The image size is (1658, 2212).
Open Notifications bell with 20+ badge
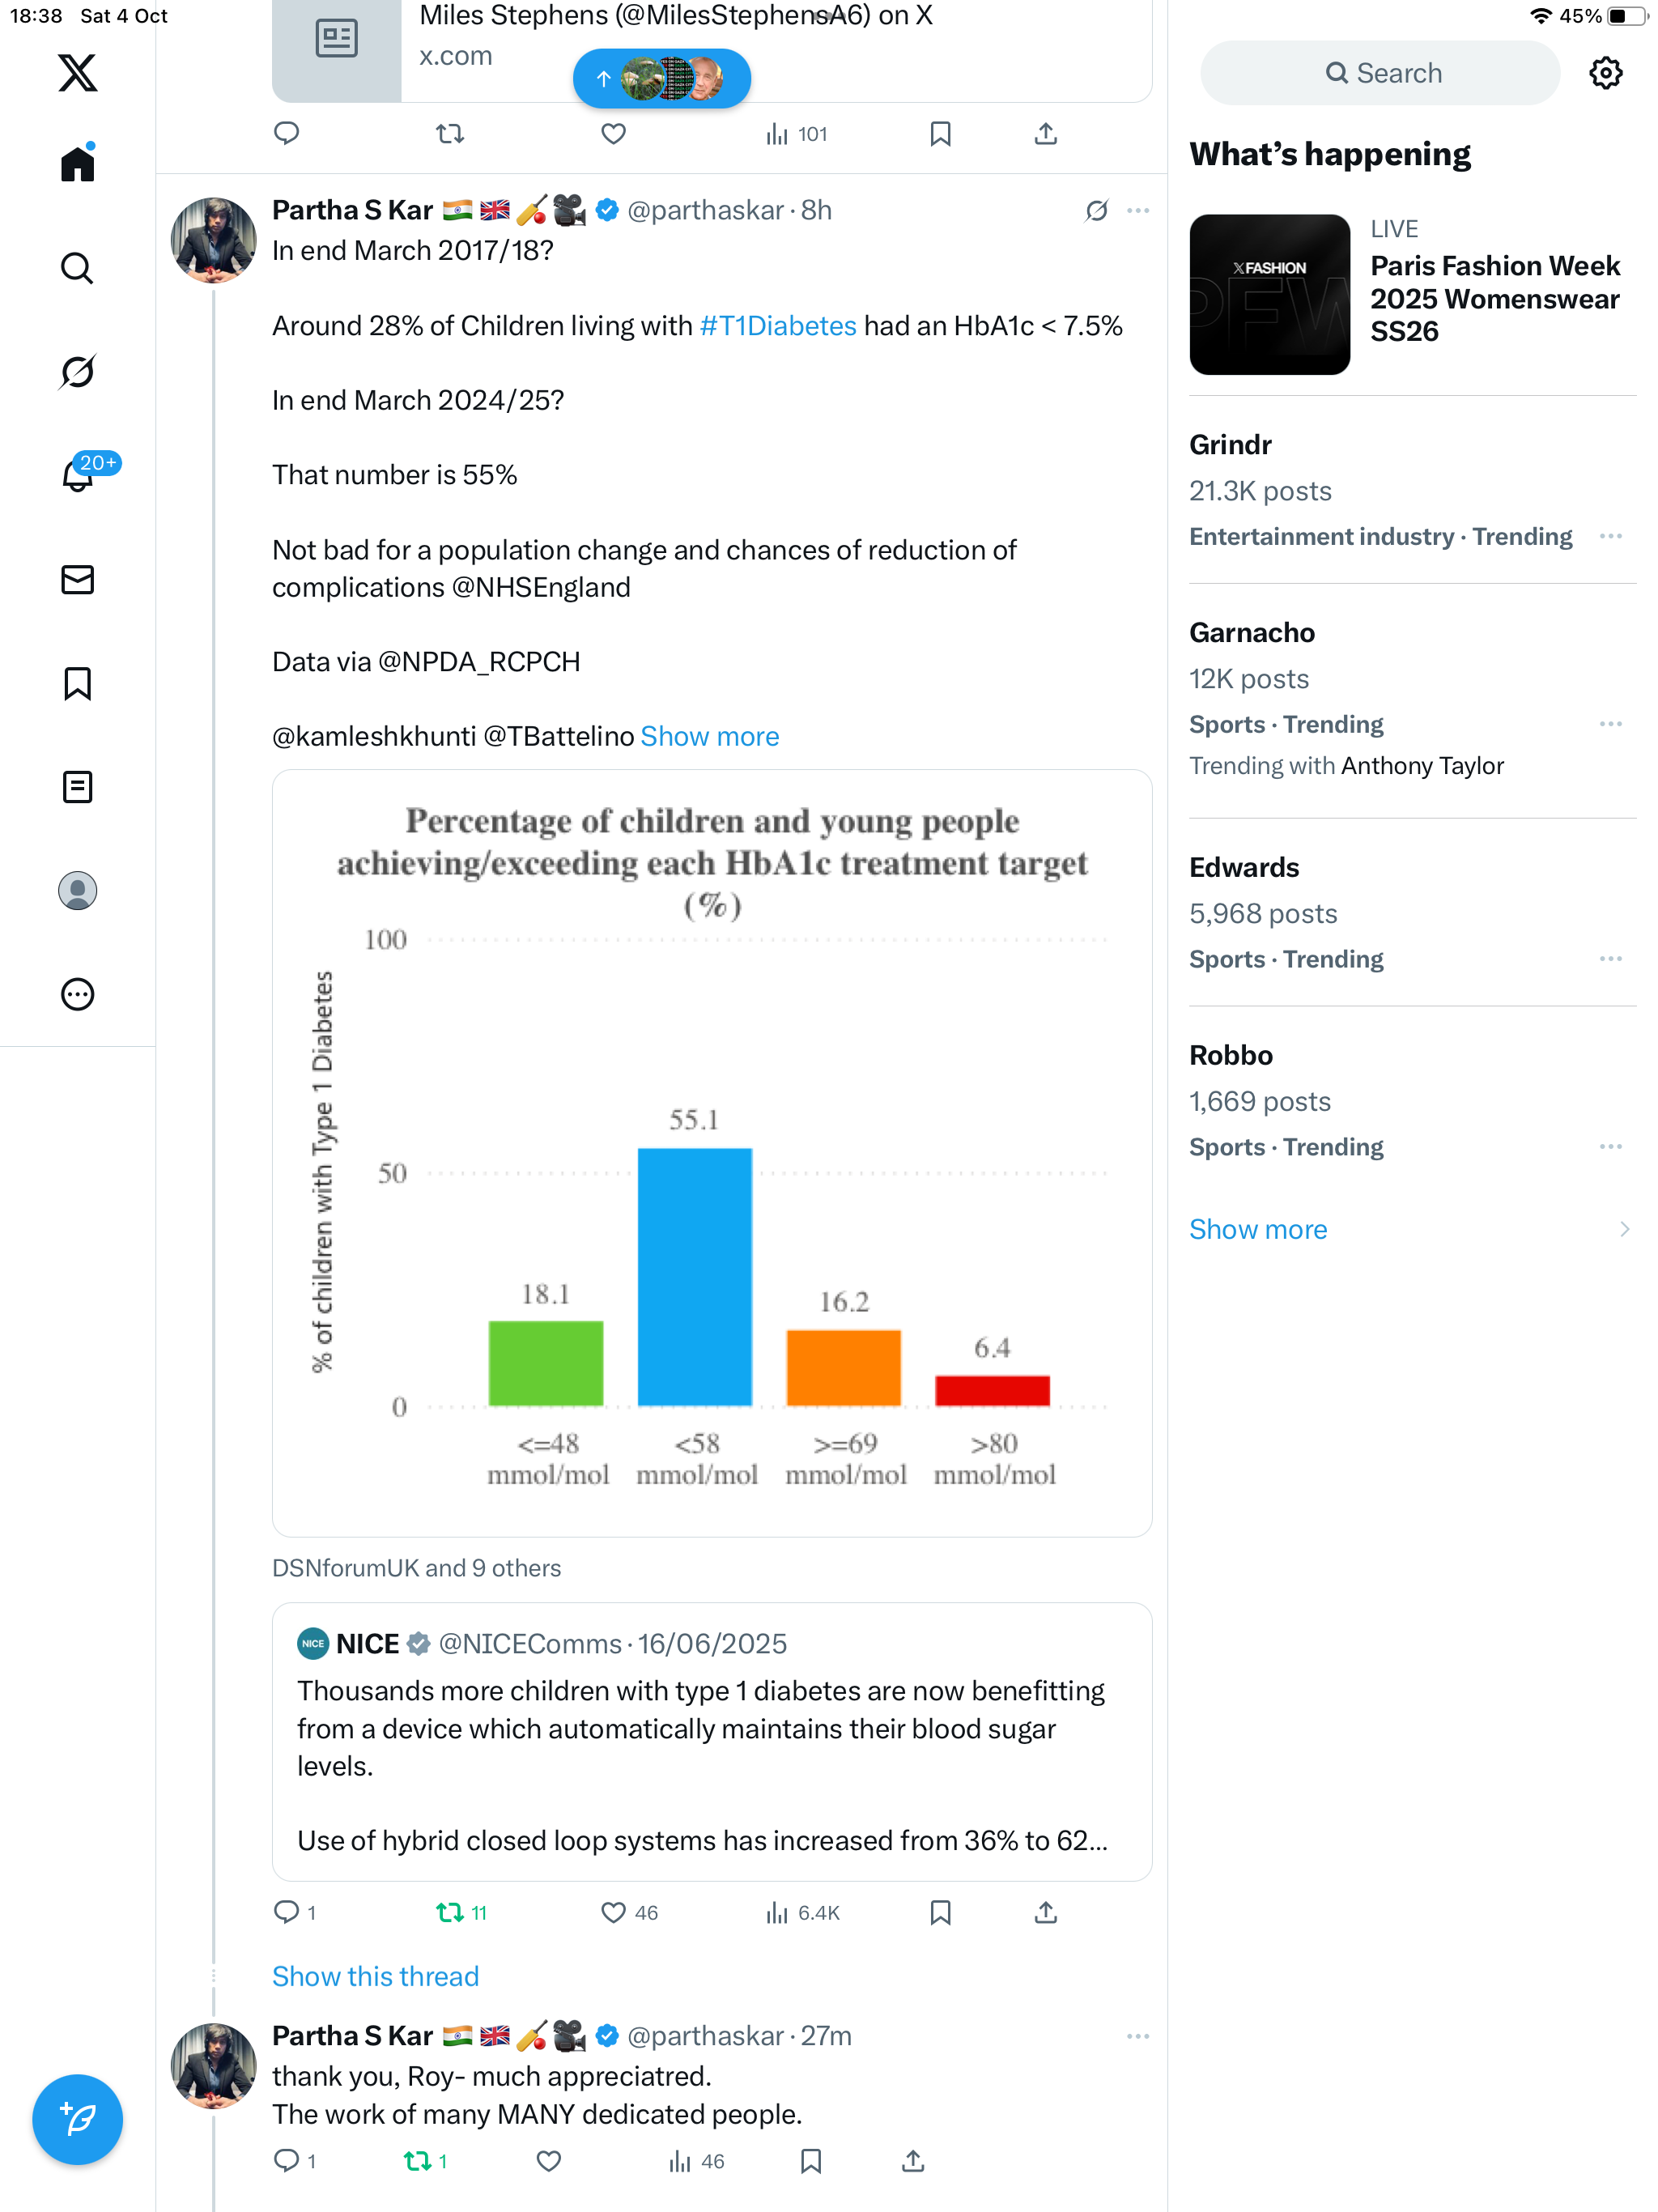[x=77, y=475]
